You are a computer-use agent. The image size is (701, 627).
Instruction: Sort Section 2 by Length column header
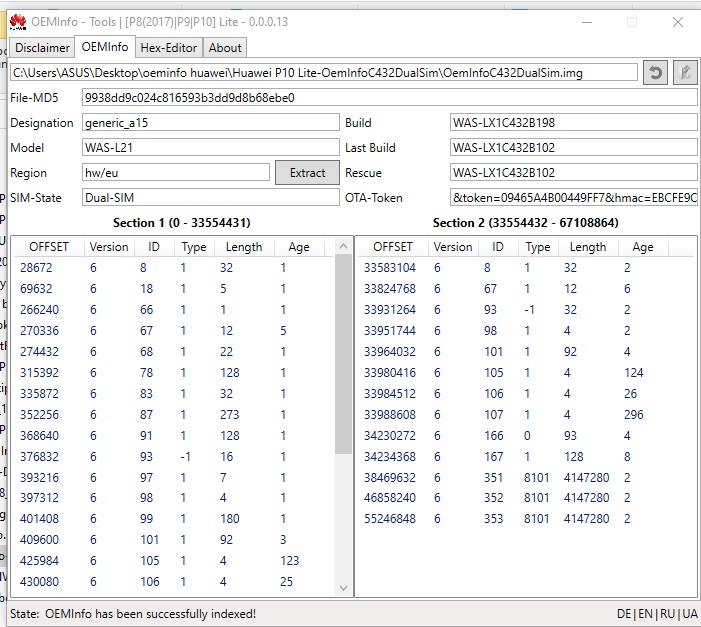point(588,247)
